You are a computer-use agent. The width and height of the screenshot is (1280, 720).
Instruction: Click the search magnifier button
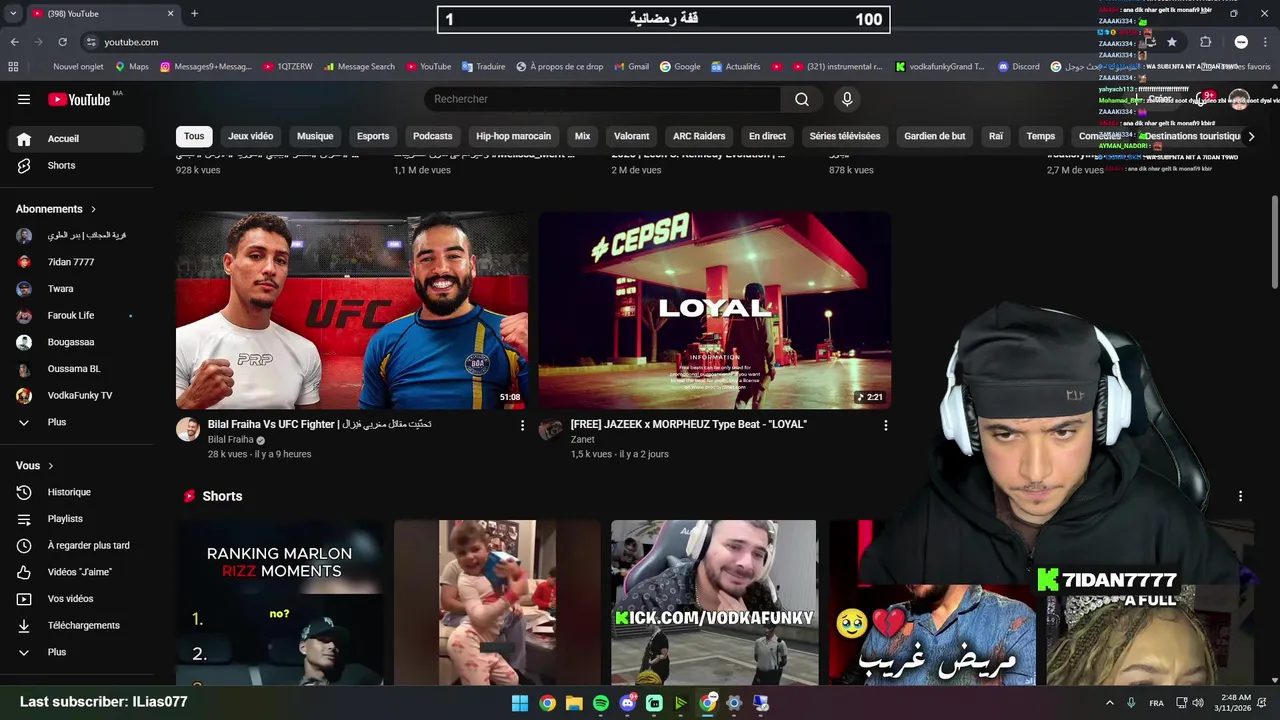click(x=802, y=99)
